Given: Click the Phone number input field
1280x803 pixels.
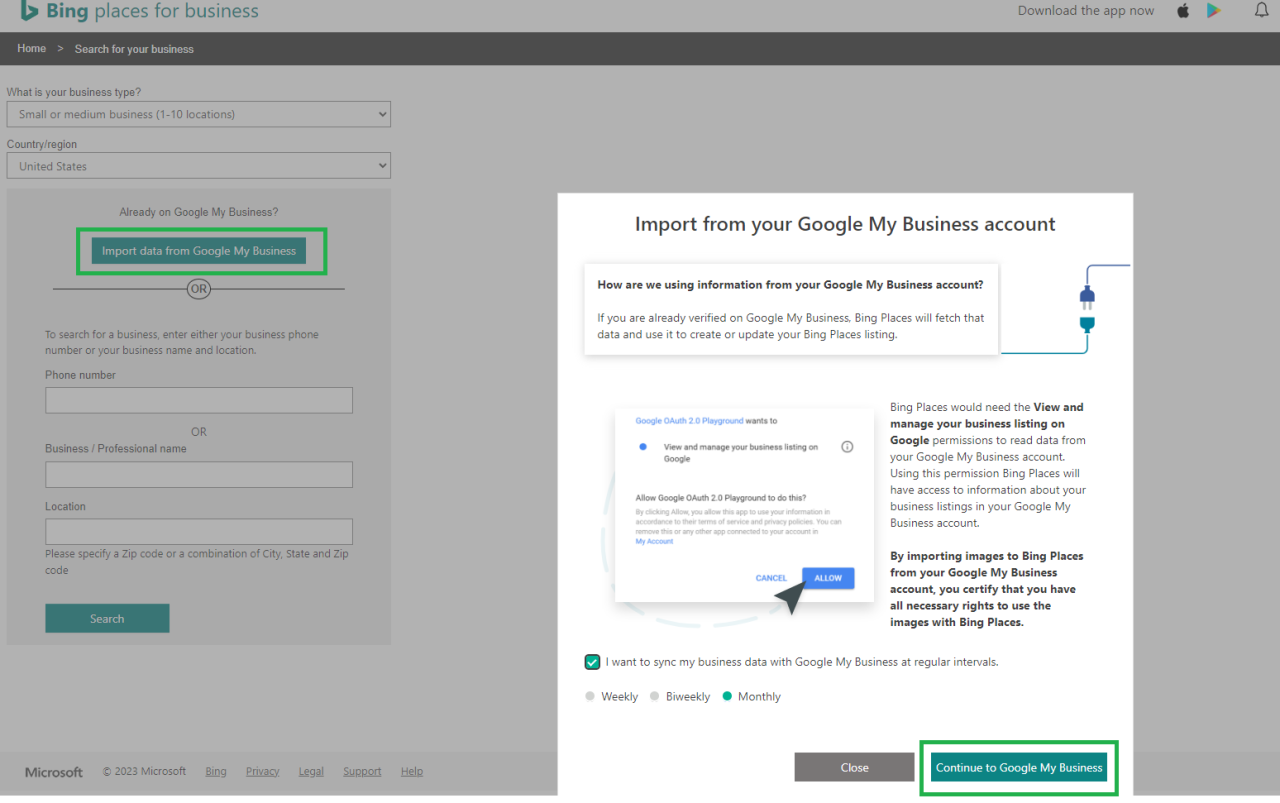Looking at the screenshot, I should click(198, 400).
